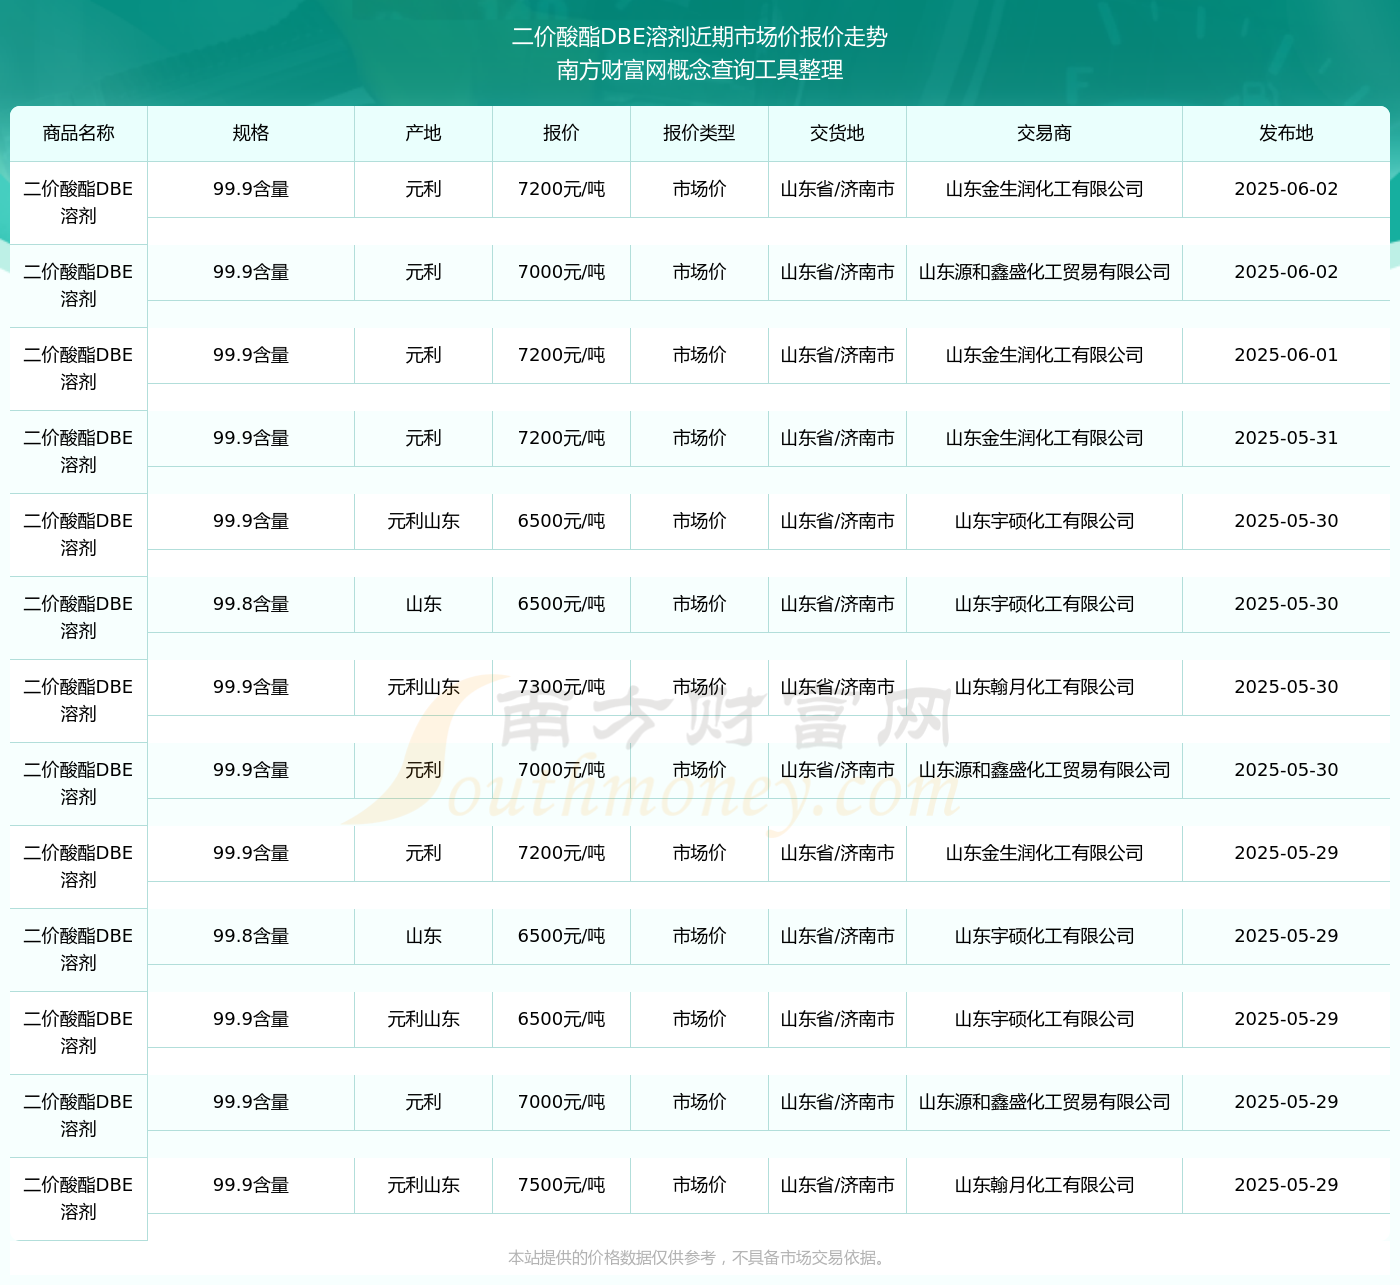
Task: Select 山东源和鑫盛化工贸易有限公司 in the 2025-05-30 row
Action: (x=1044, y=770)
